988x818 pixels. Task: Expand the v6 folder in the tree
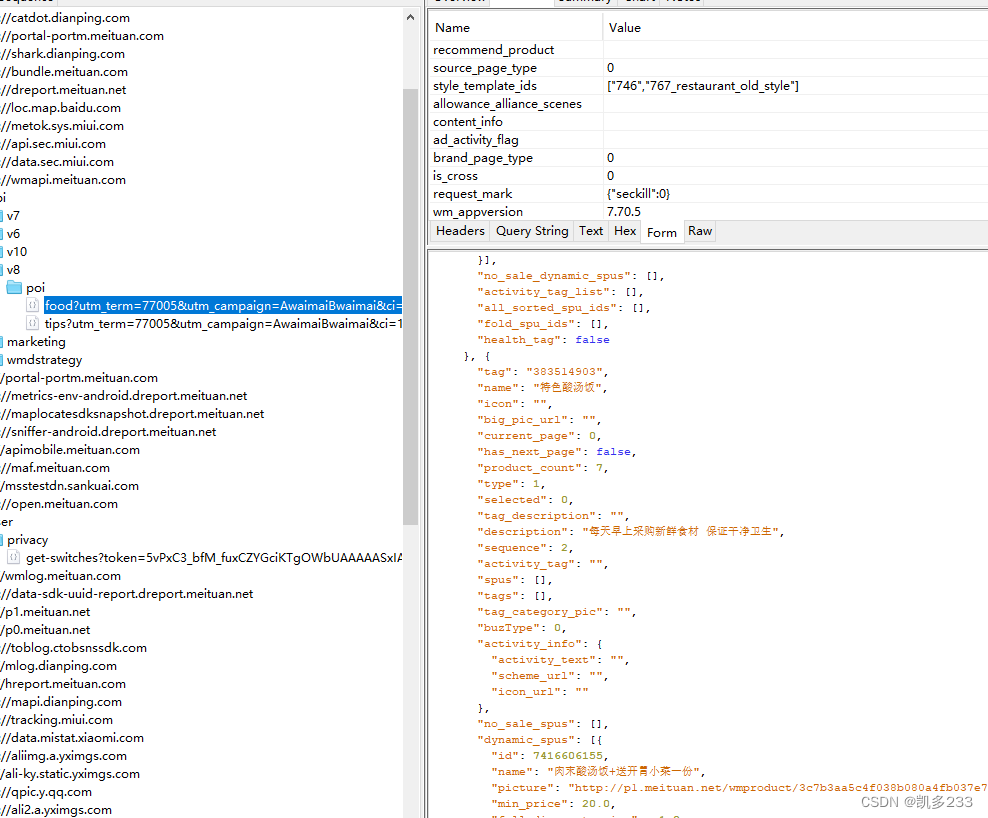tap(13, 234)
